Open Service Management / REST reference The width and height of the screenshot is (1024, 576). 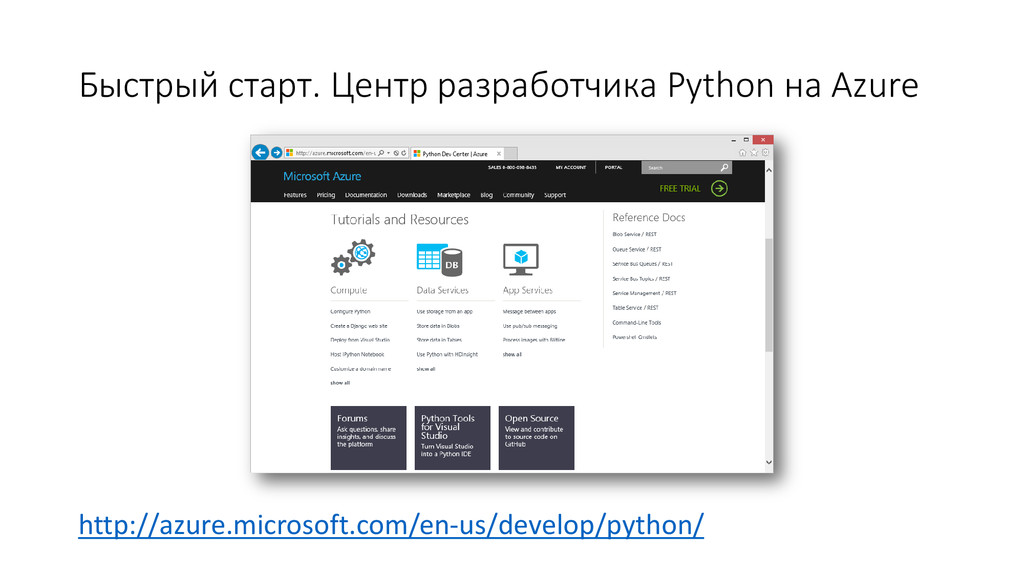(645, 294)
